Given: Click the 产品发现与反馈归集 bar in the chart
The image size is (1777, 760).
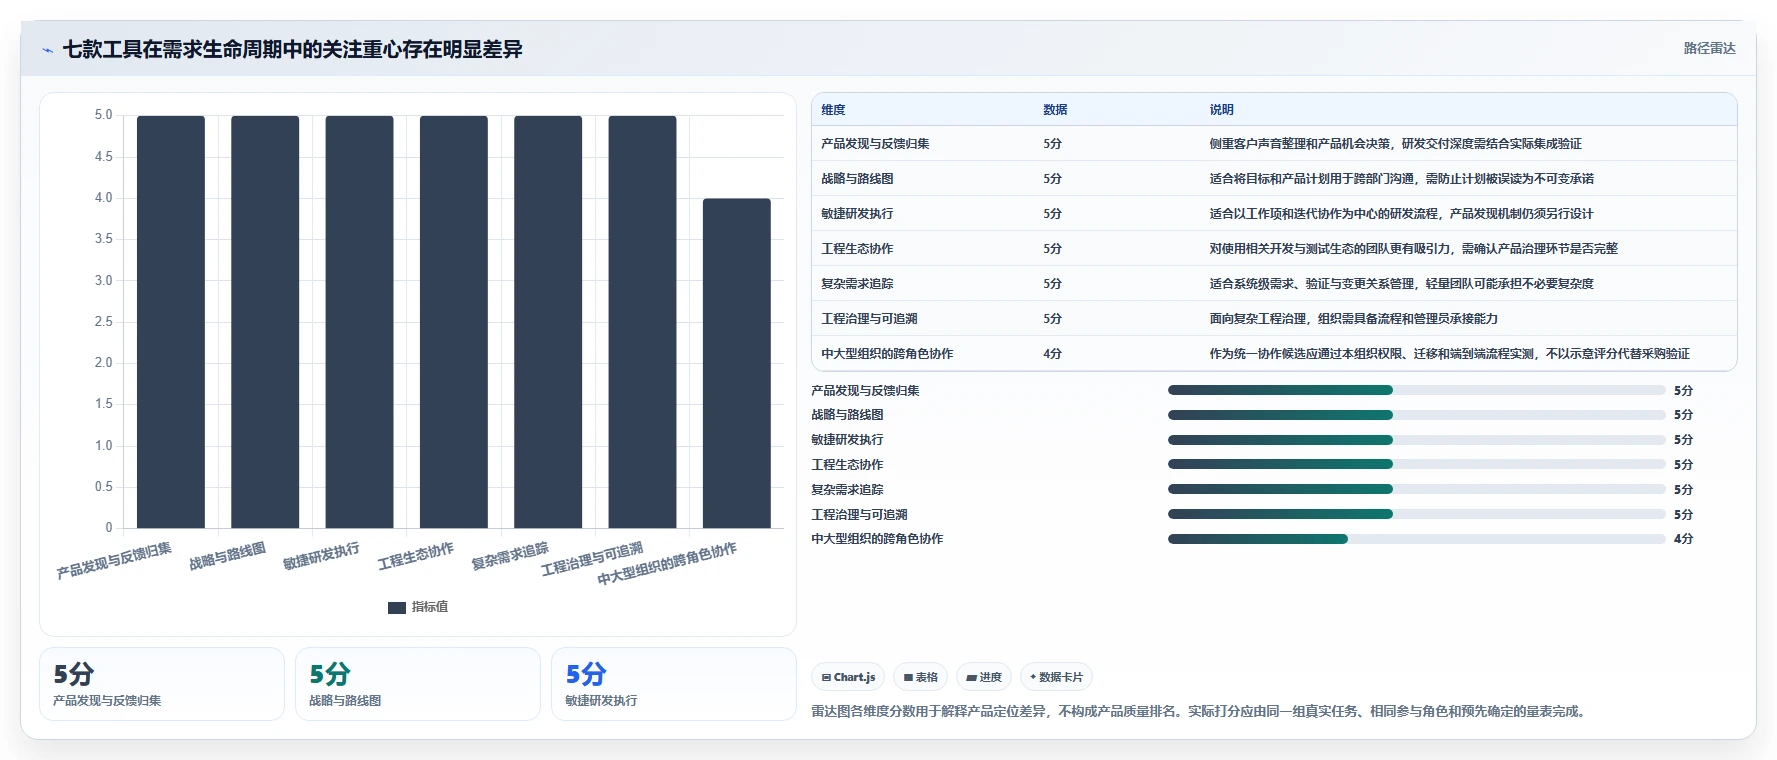Looking at the screenshot, I should click(171, 322).
